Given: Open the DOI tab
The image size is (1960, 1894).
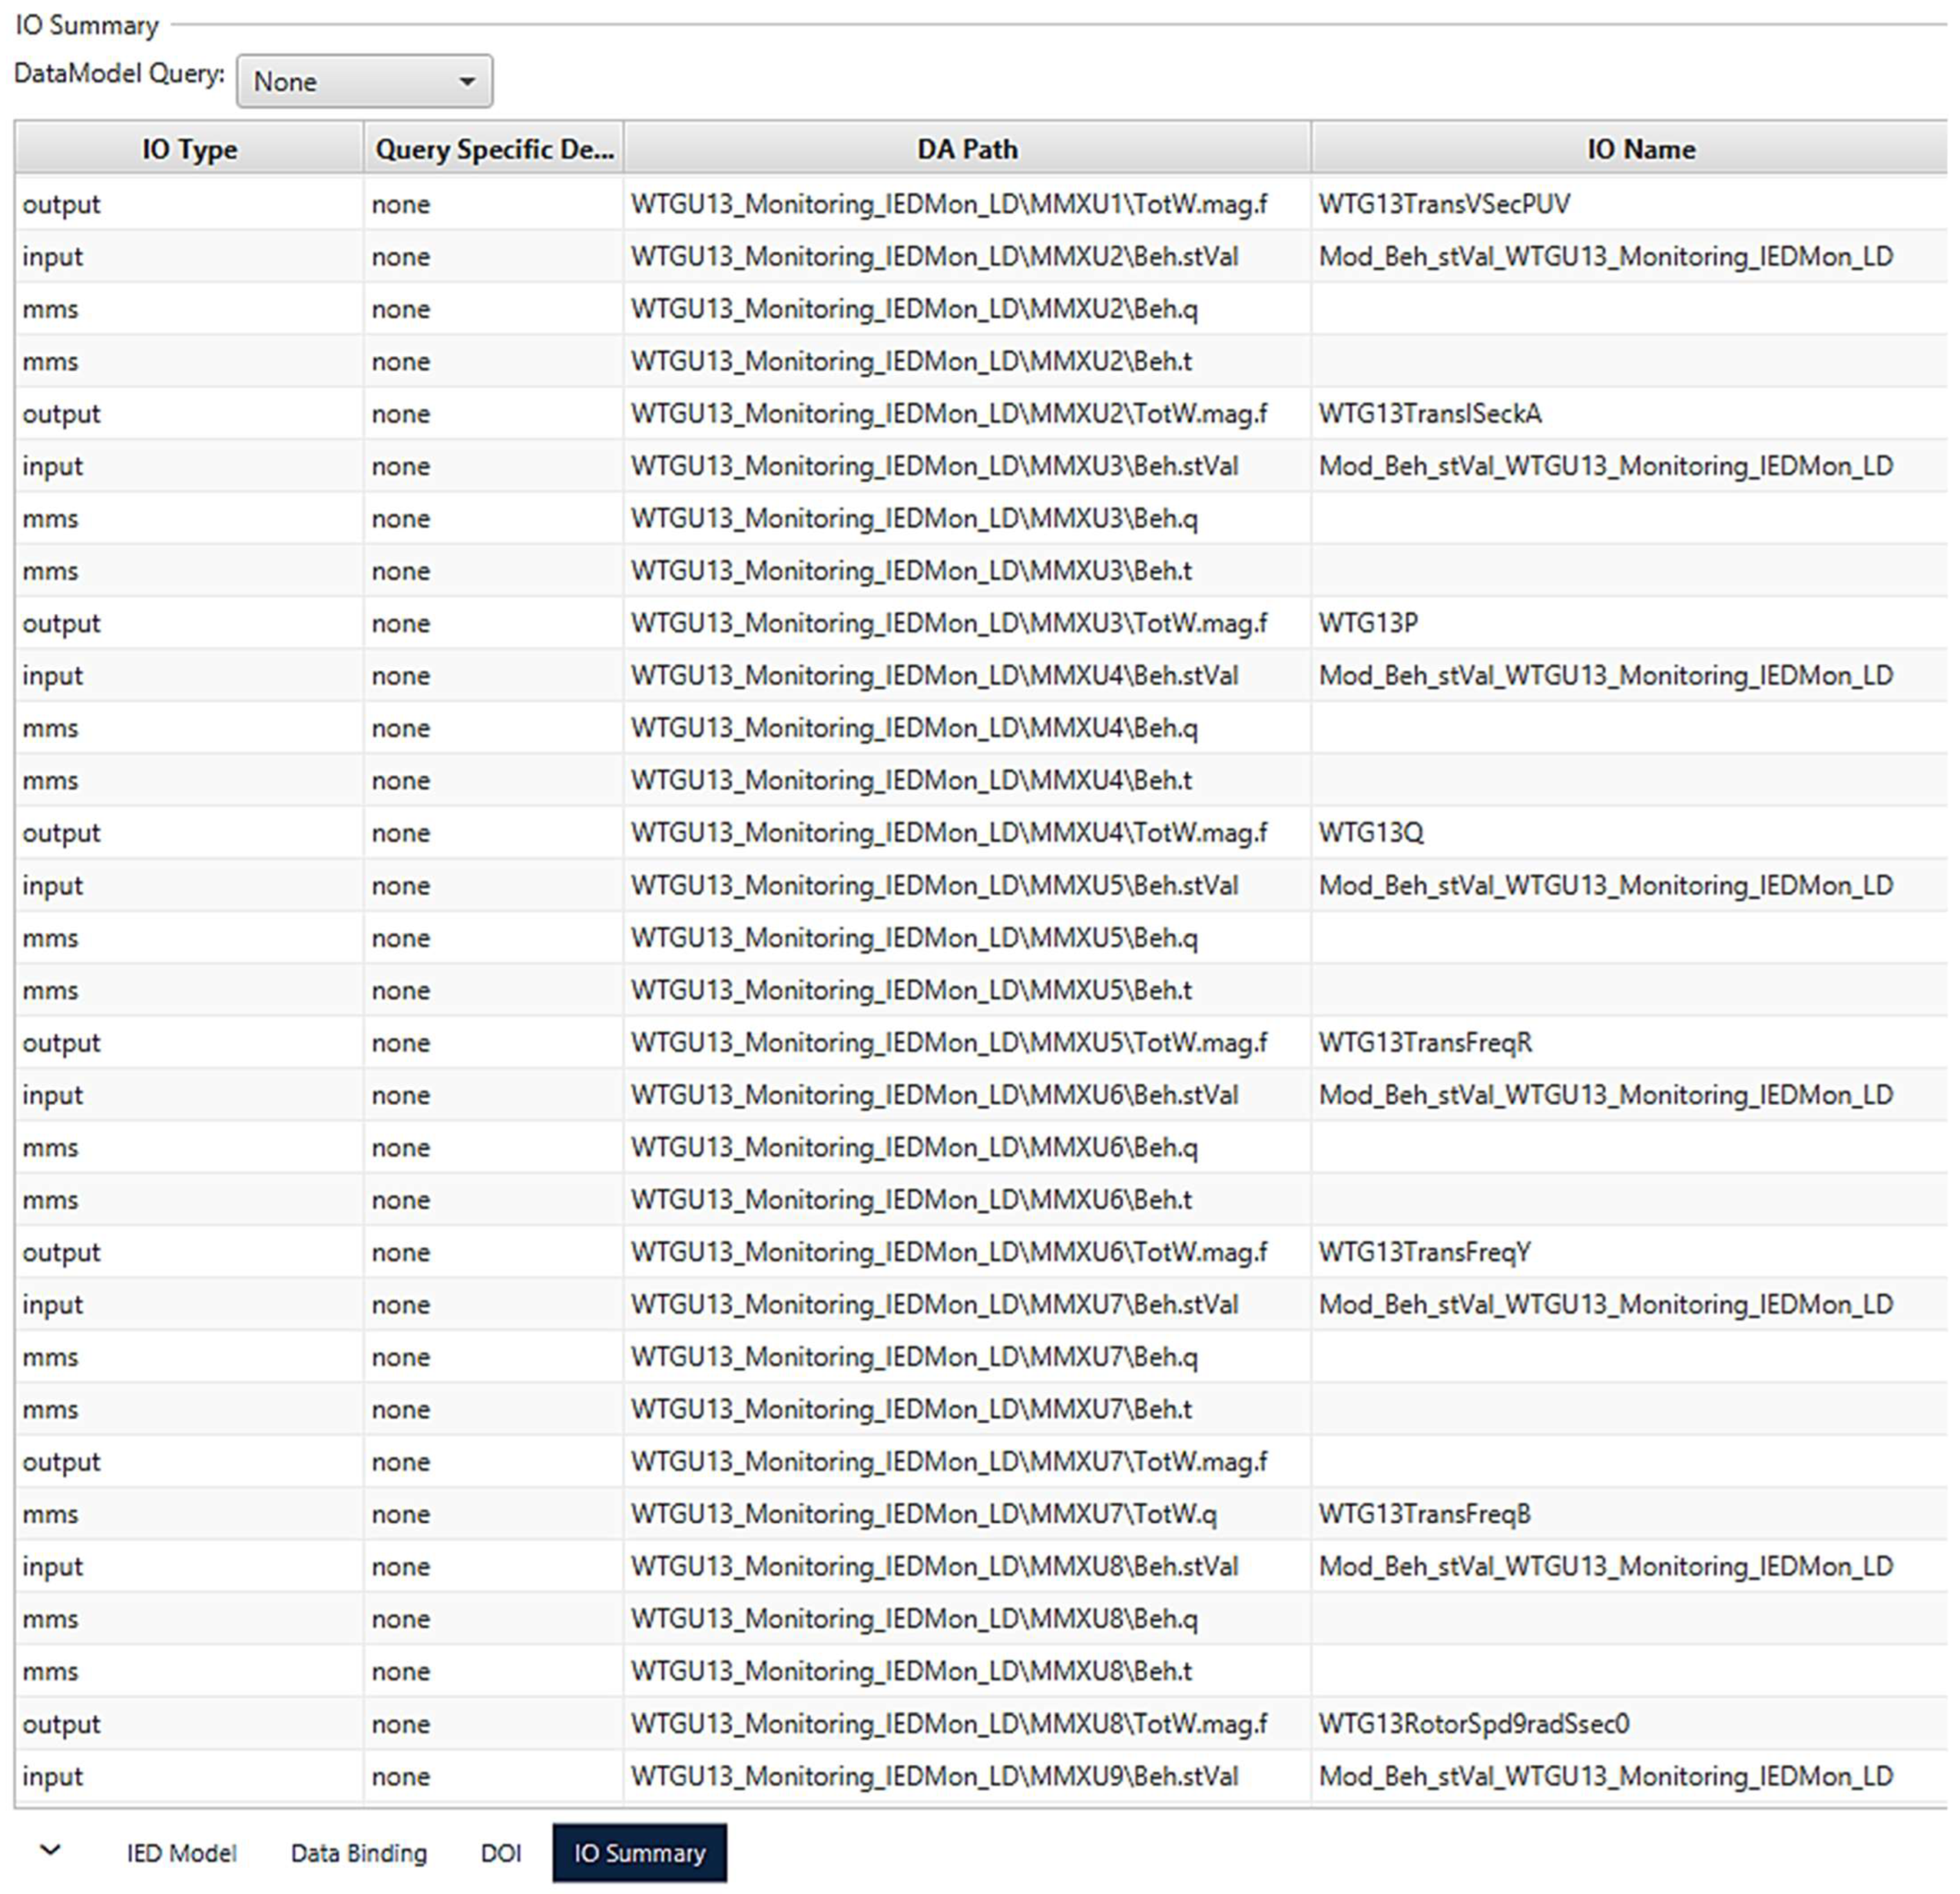Looking at the screenshot, I should point(500,1853).
